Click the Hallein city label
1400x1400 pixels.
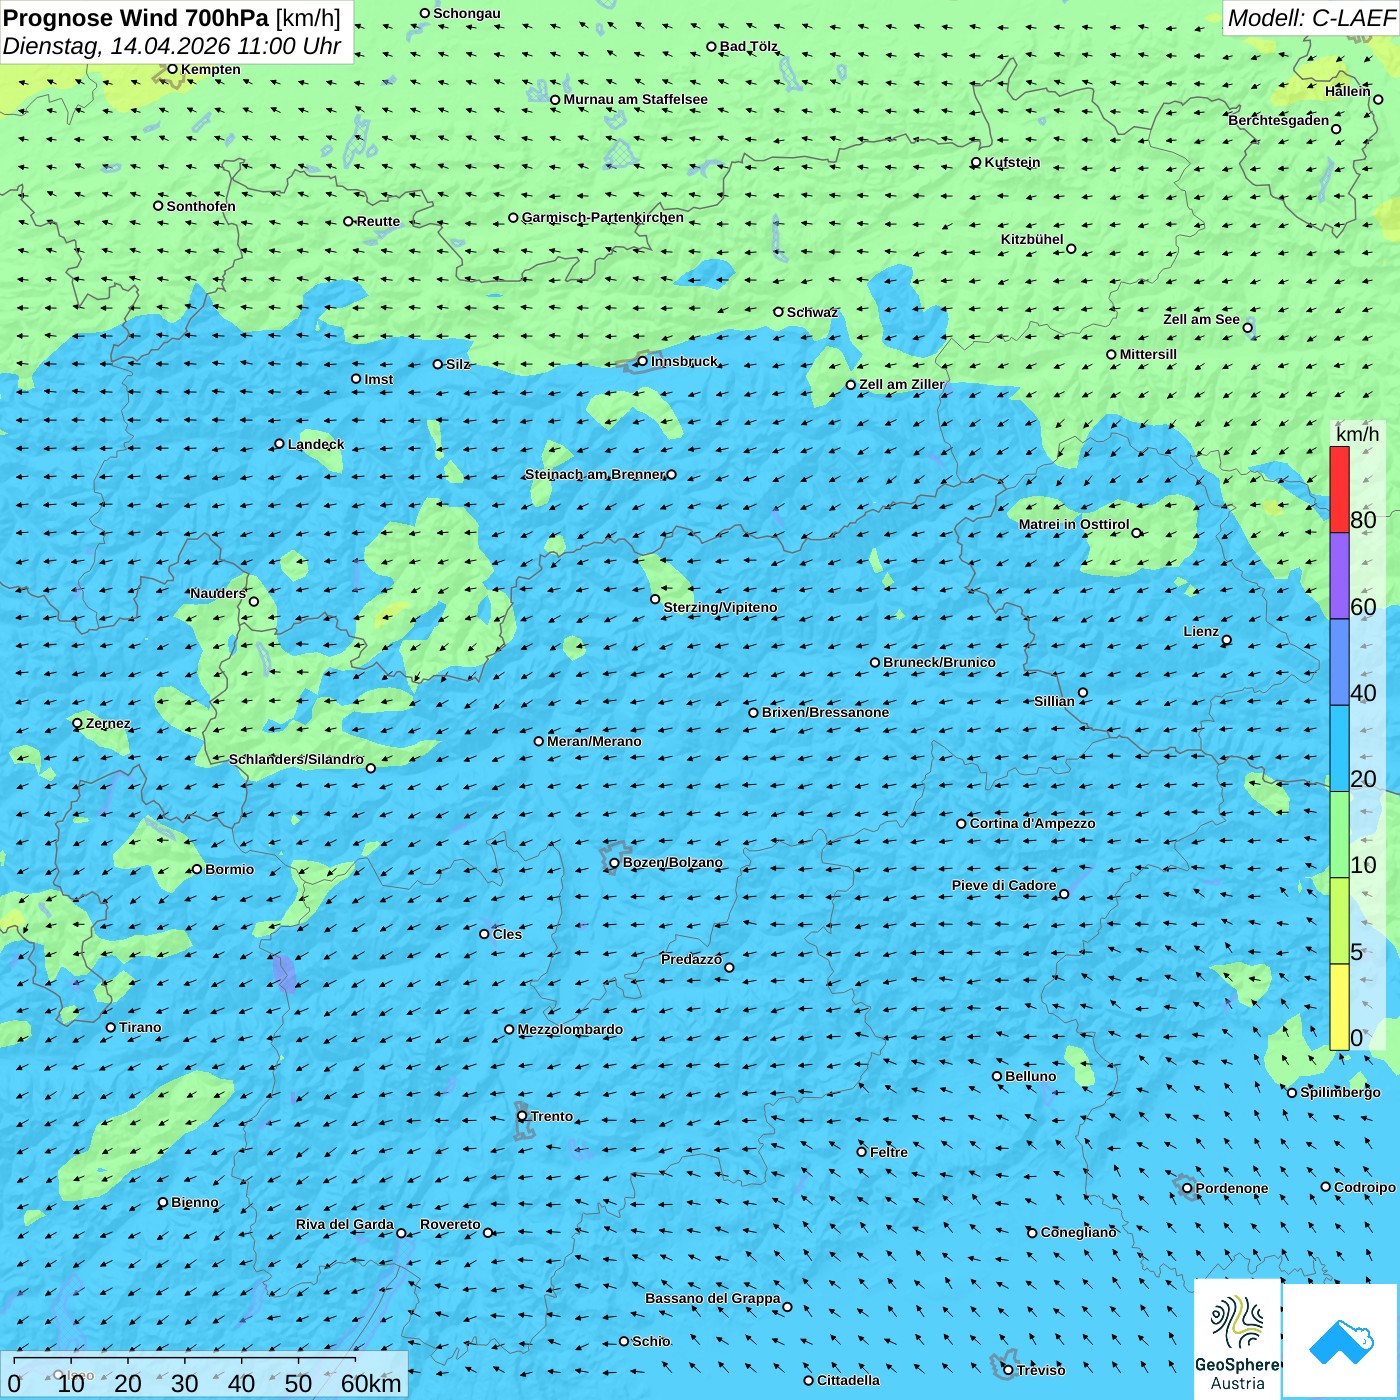point(1348,91)
